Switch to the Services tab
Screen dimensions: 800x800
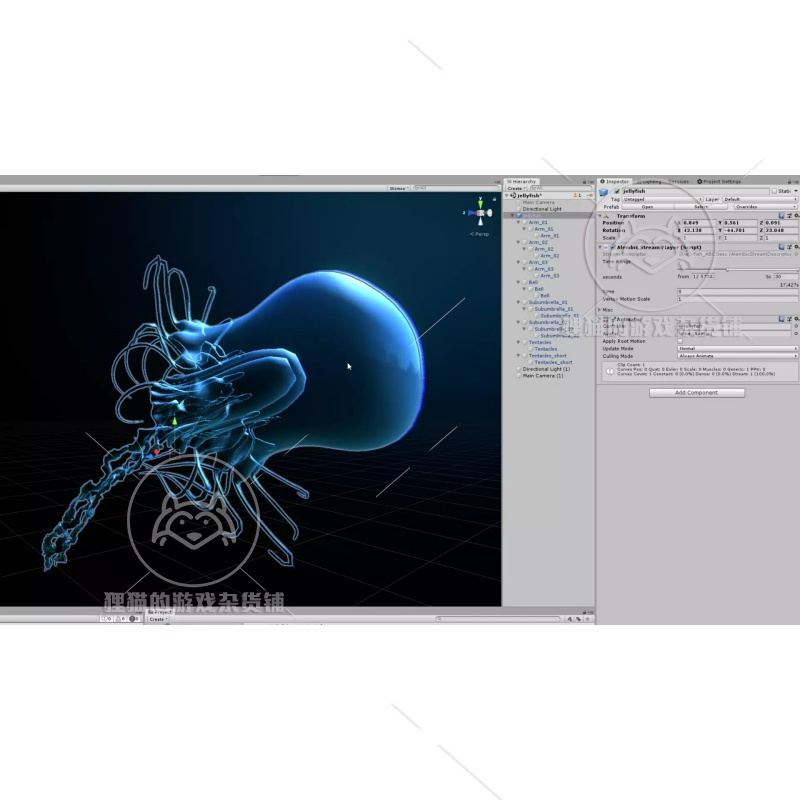[x=679, y=182]
